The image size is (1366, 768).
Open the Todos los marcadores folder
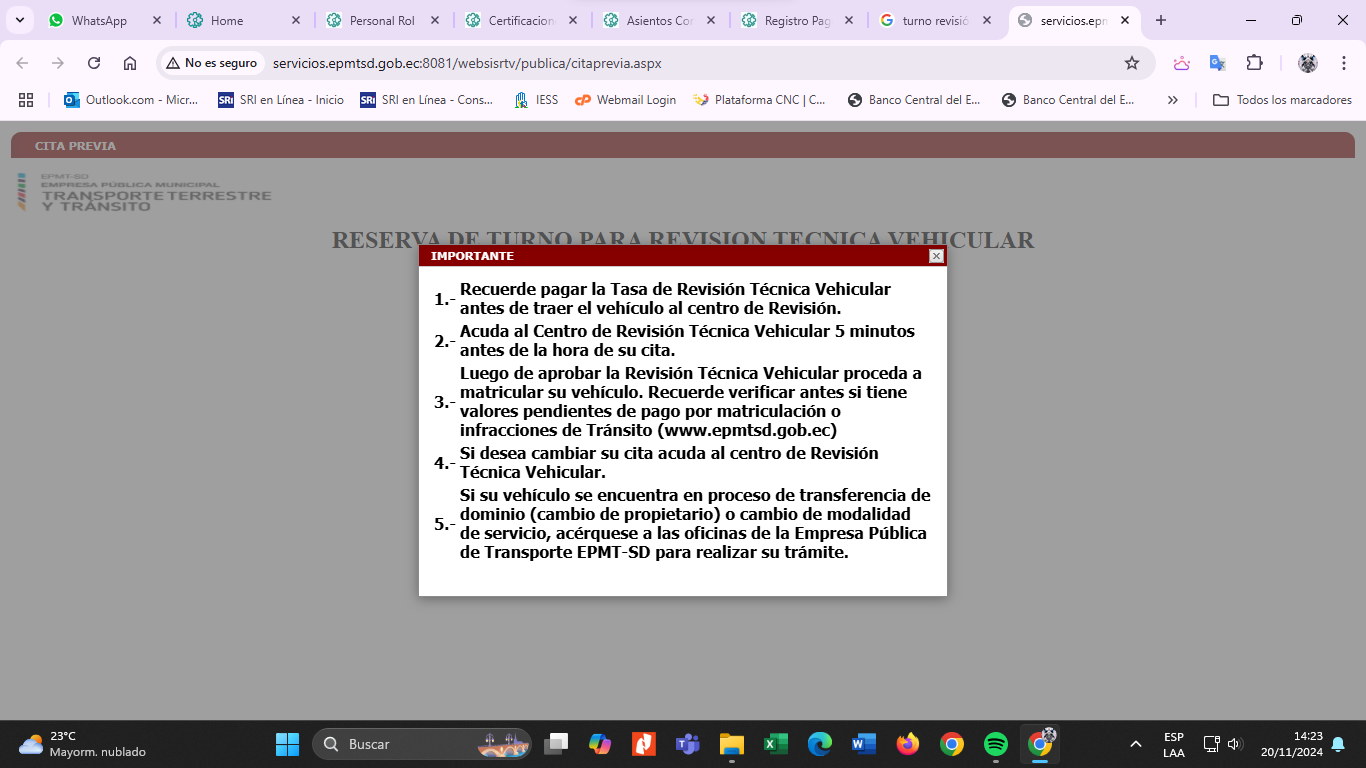pos(1282,100)
